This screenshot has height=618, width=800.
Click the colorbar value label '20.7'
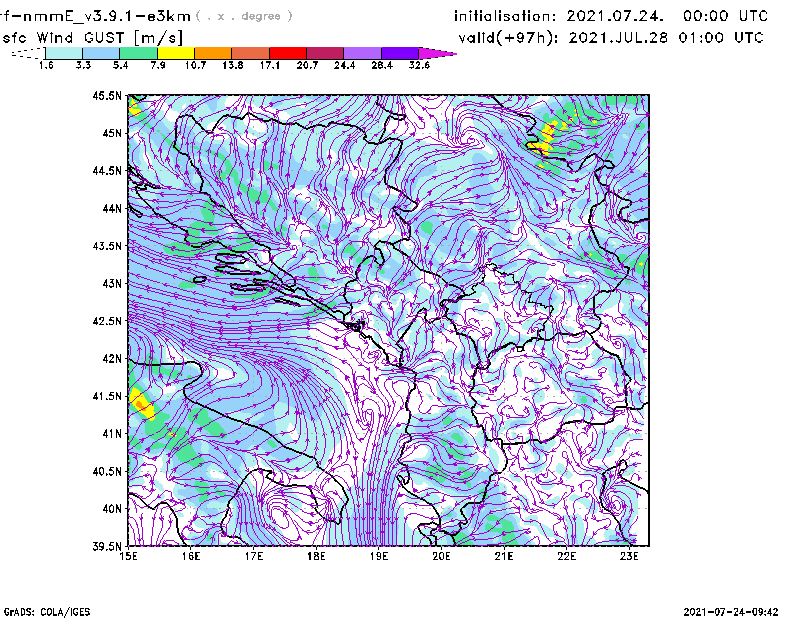coord(307,65)
